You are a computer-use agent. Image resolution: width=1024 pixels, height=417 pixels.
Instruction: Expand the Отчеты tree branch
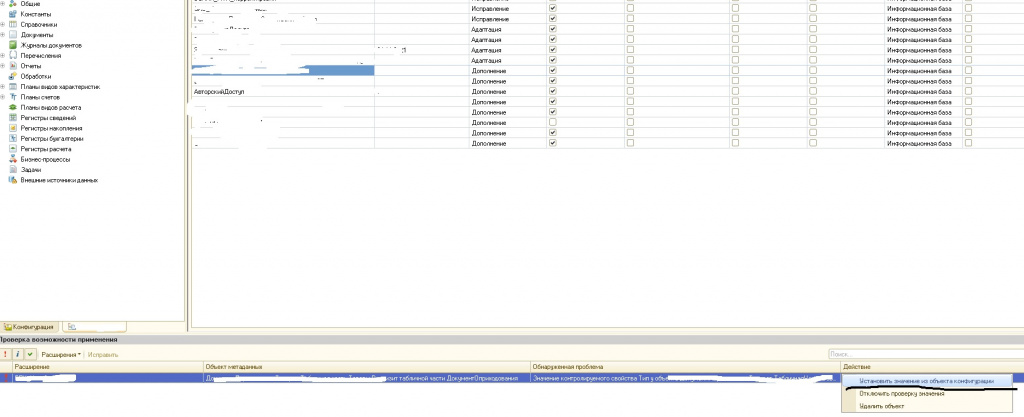click(3, 66)
